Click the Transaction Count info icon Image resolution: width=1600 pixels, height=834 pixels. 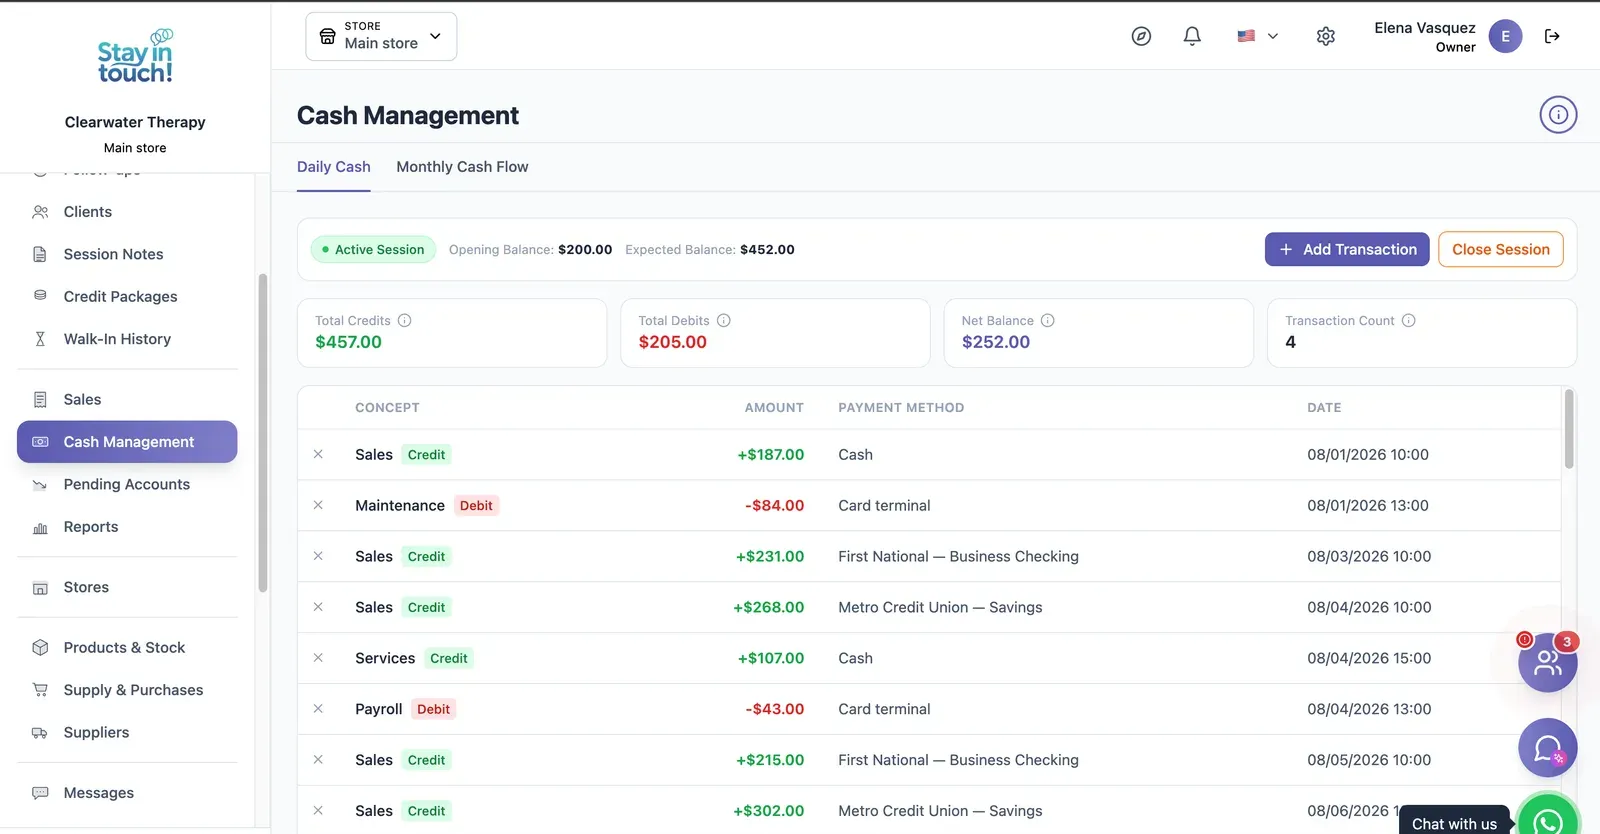tap(1409, 321)
